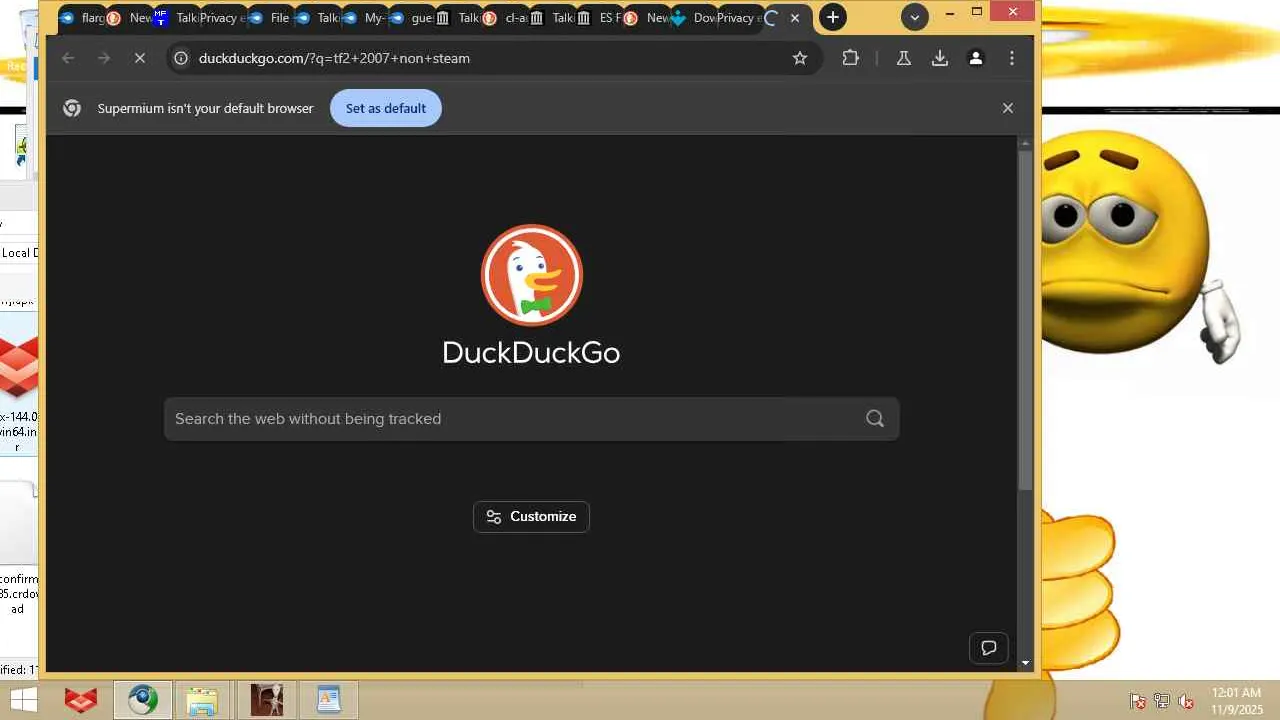Open the Extensions puzzle icon

(x=850, y=58)
